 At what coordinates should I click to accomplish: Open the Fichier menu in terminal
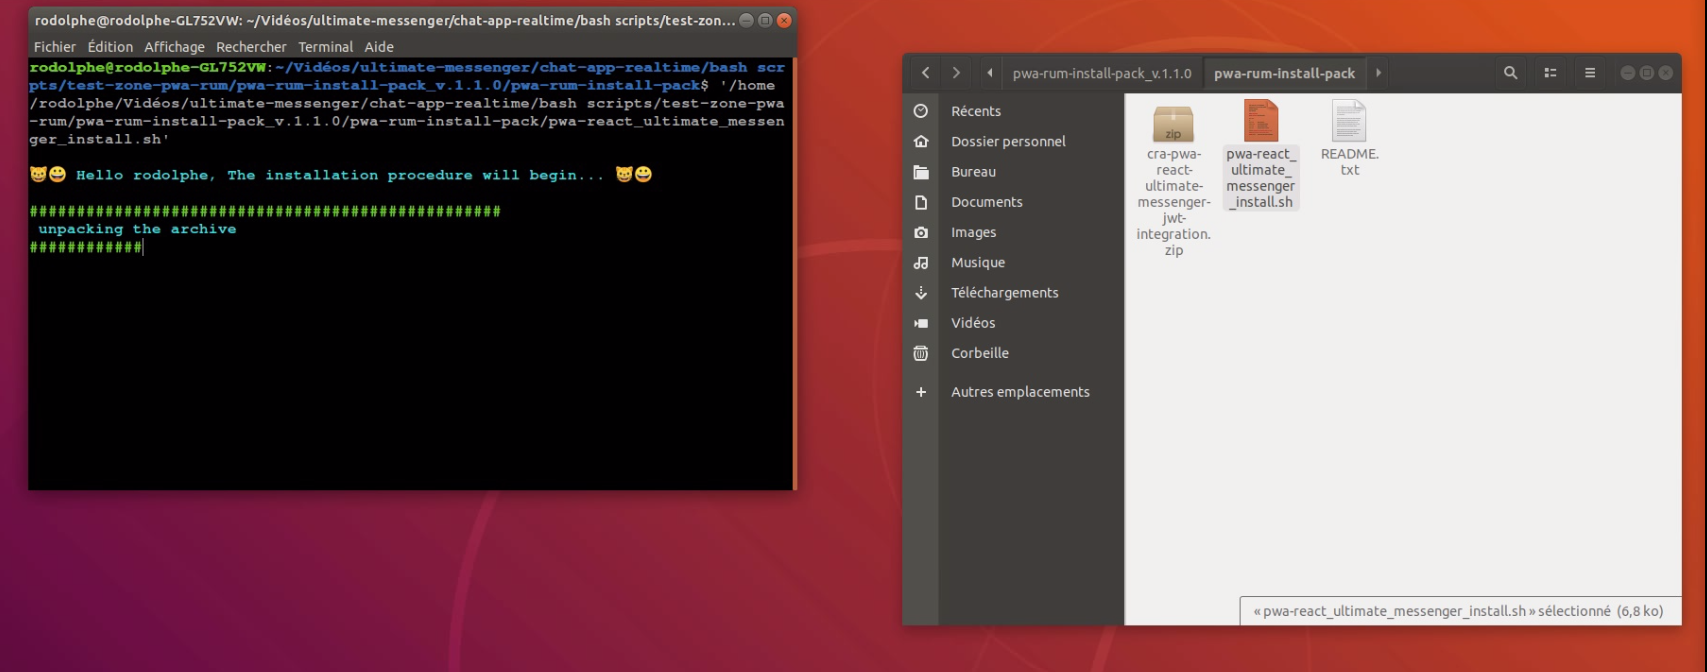pyautogui.click(x=54, y=47)
